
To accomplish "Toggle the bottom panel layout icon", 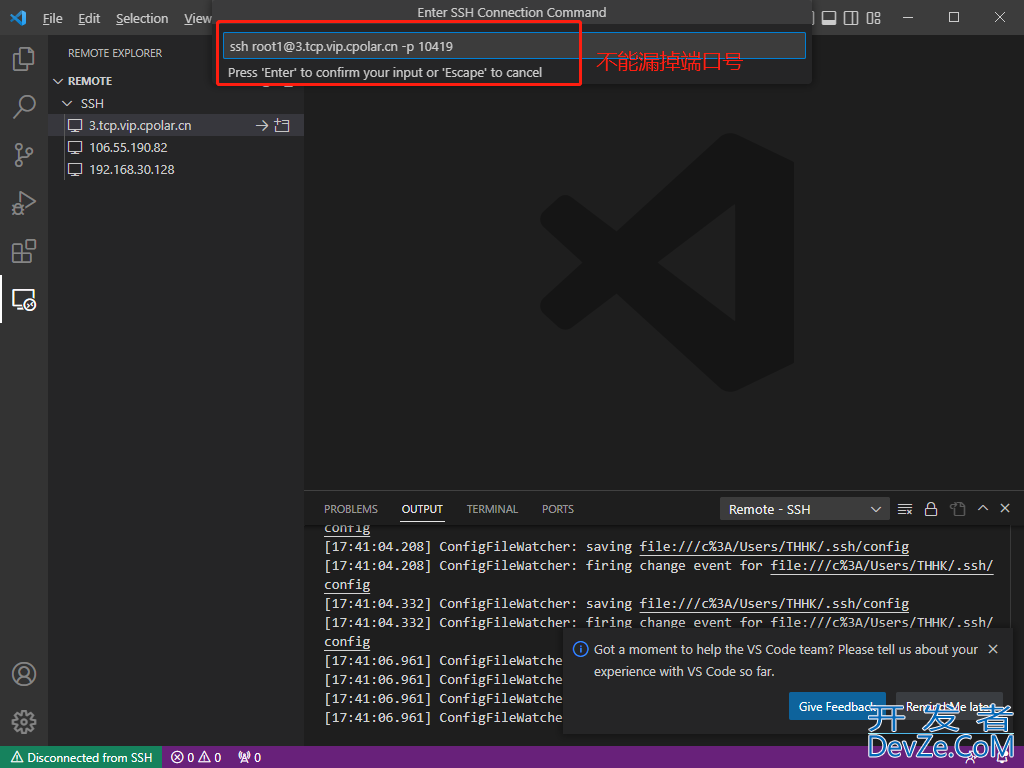I will (829, 18).
